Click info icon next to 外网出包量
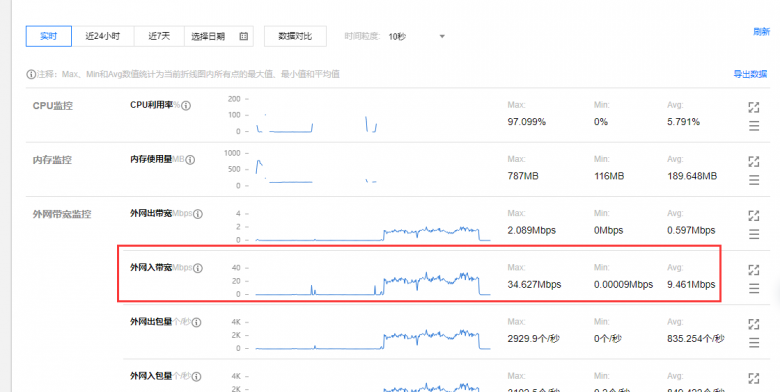 pos(196,322)
